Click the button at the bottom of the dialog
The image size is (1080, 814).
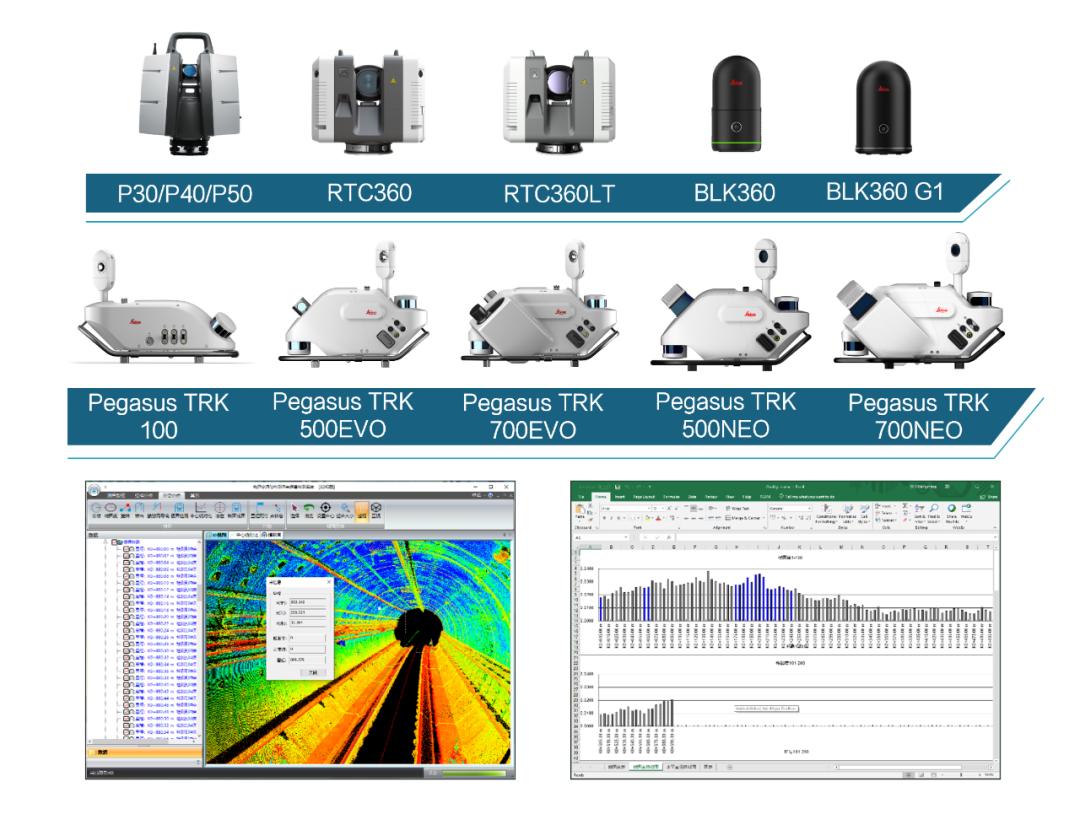(x=313, y=673)
